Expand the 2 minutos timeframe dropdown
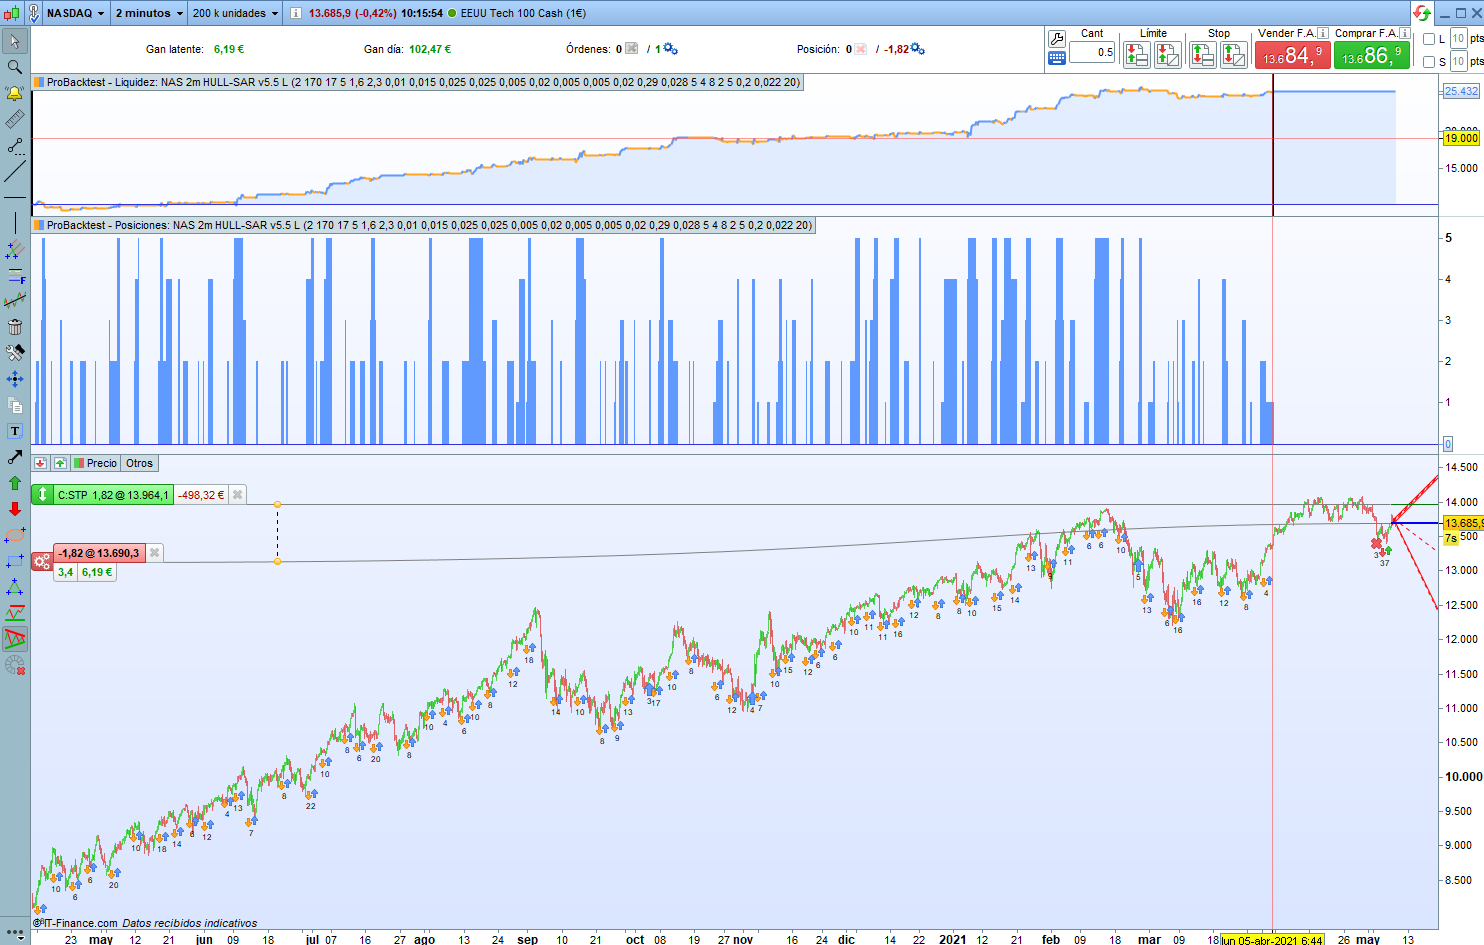 click(x=149, y=13)
